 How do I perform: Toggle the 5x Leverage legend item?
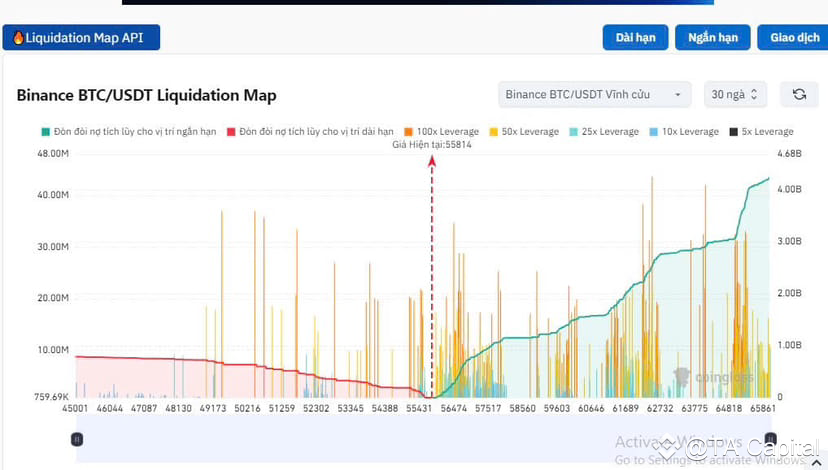tap(761, 131)
